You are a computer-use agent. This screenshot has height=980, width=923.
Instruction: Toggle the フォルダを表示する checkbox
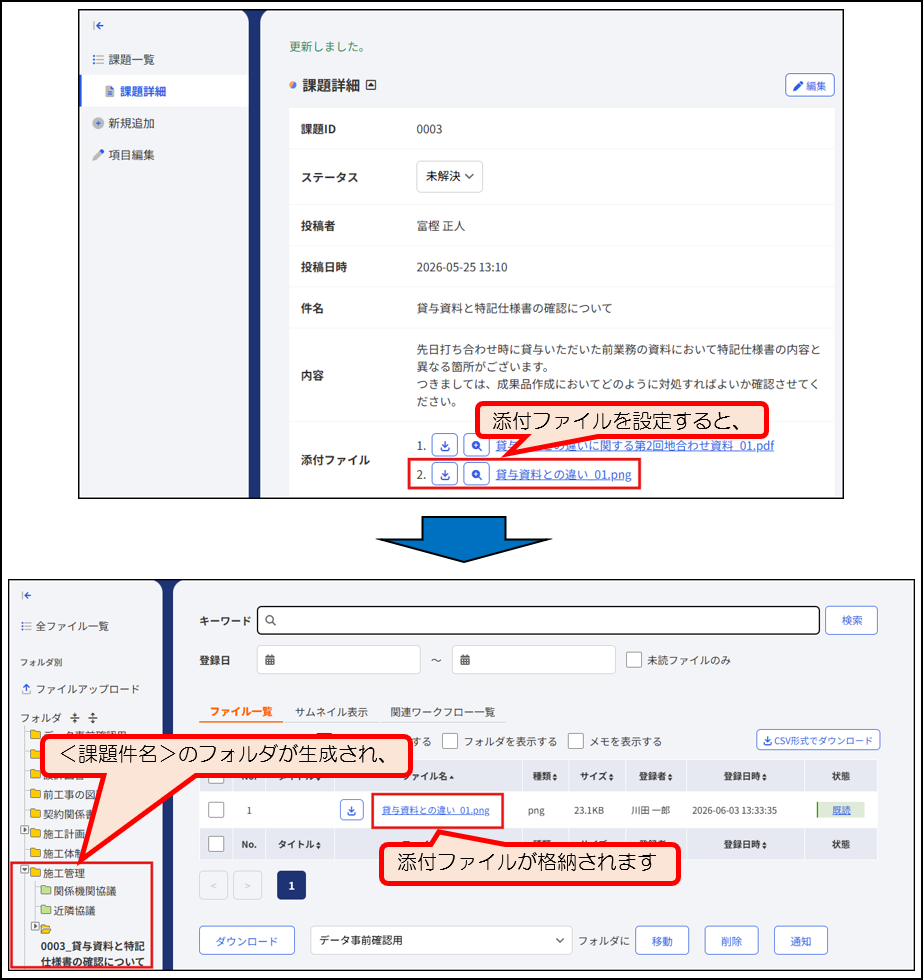[x=450, y=741]
